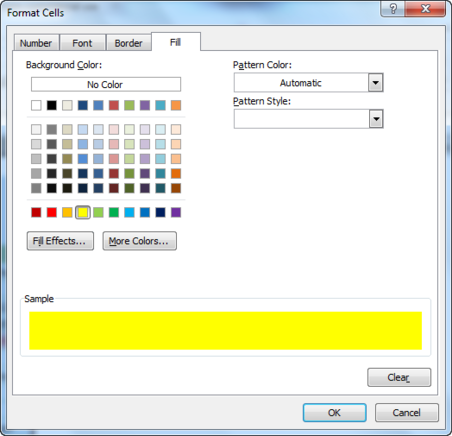Switch to the Number tab
This screenshot has height=436, width=452.
pyautogui.click(x=36, y=43)
